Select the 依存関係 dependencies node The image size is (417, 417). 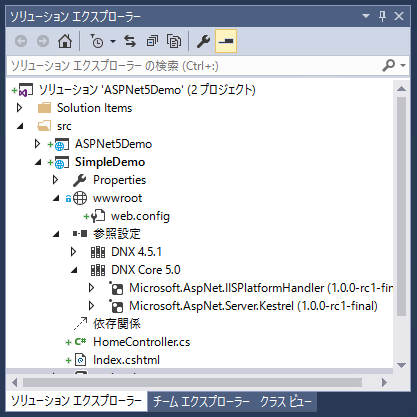[x=117, y=324]
